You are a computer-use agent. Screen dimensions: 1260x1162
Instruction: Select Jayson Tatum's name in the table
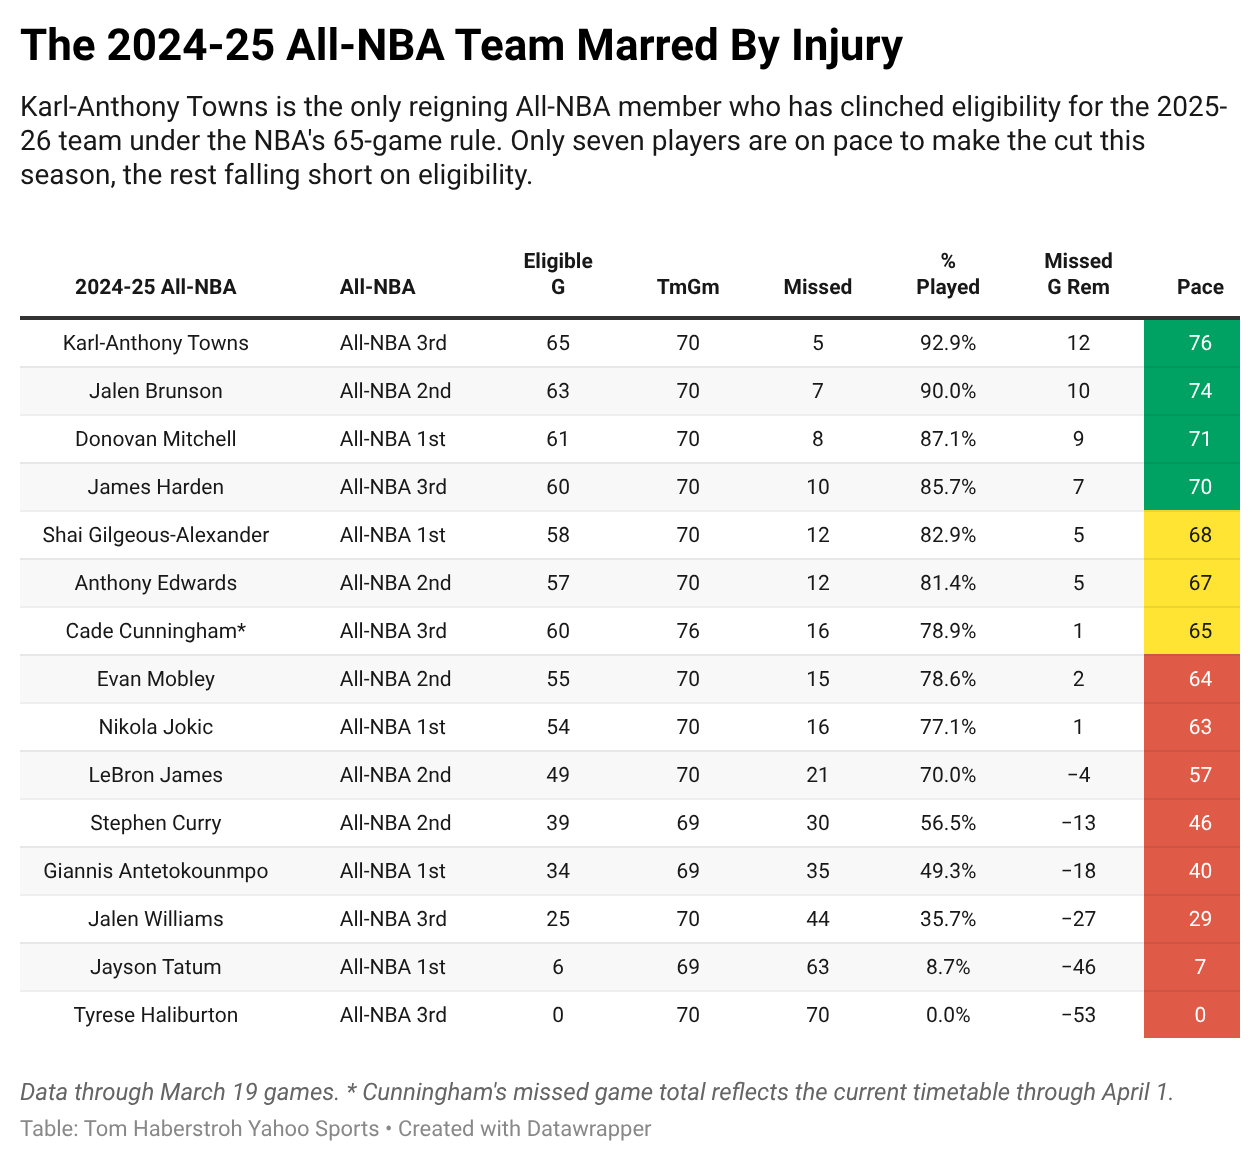point(156,967)
